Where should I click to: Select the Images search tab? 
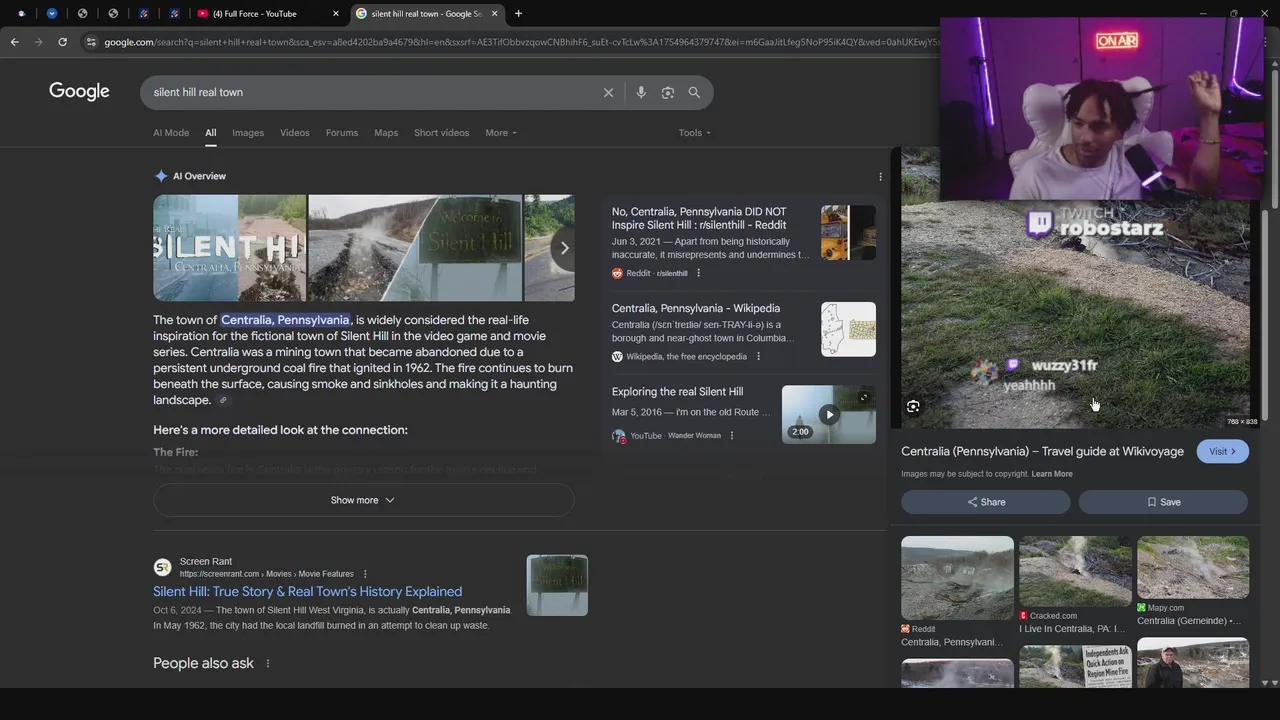tap(248, 133)
